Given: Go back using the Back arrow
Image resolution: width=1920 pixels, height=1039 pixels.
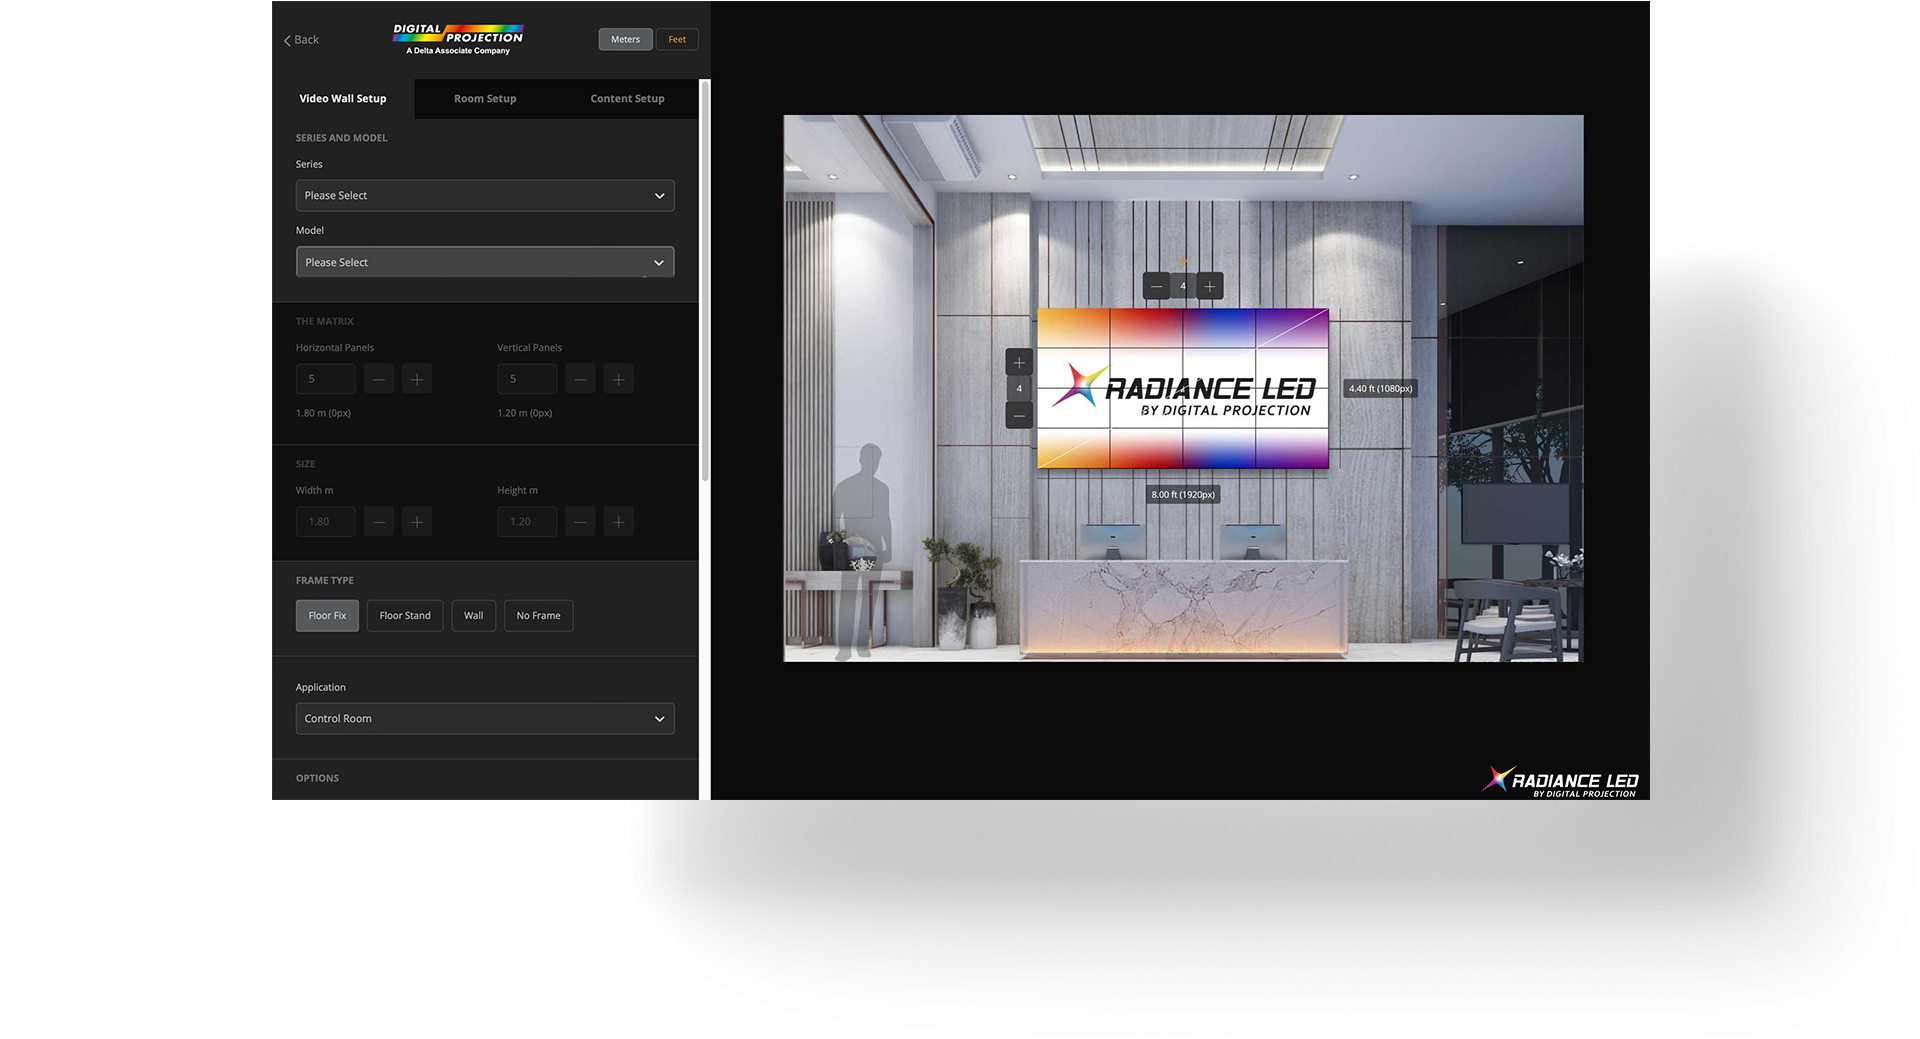Looking at the screenshot, I should [x=301, y=40].
